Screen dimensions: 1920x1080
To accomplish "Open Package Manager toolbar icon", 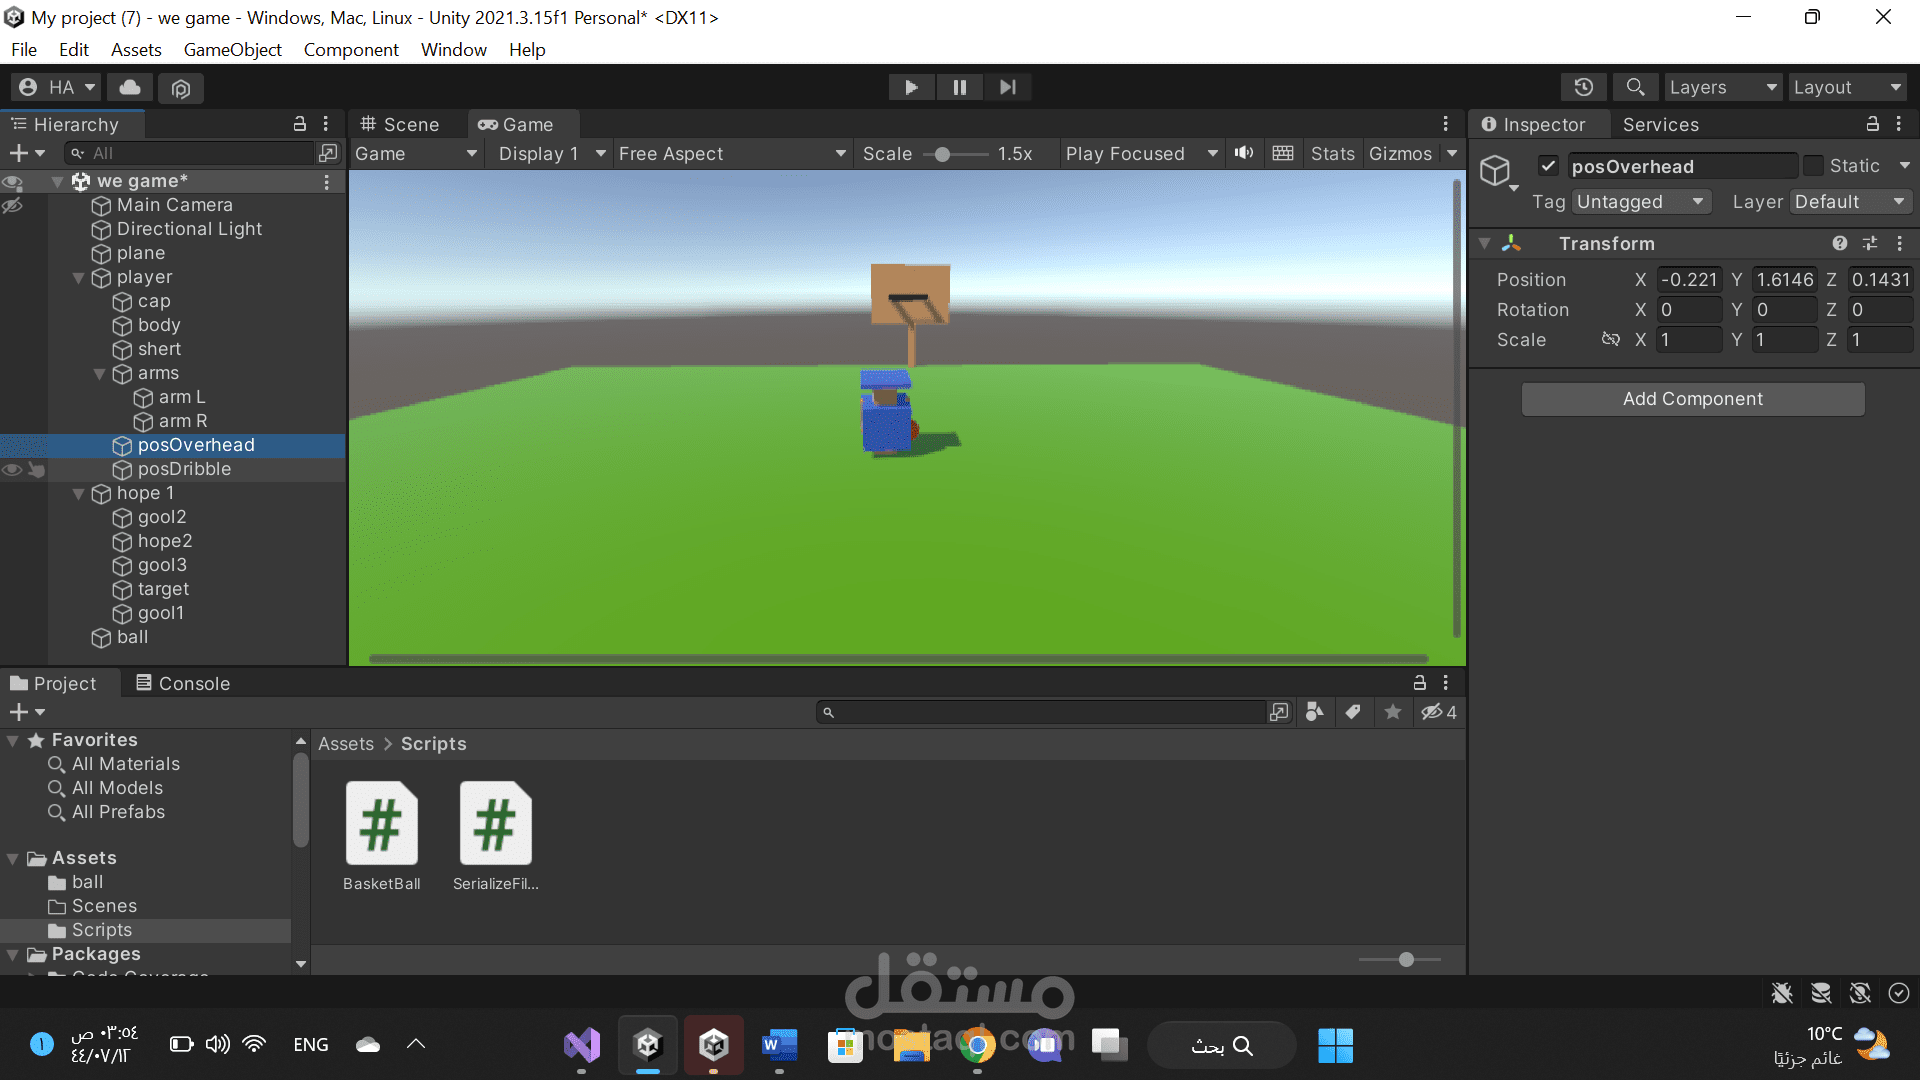I will 181,88.
